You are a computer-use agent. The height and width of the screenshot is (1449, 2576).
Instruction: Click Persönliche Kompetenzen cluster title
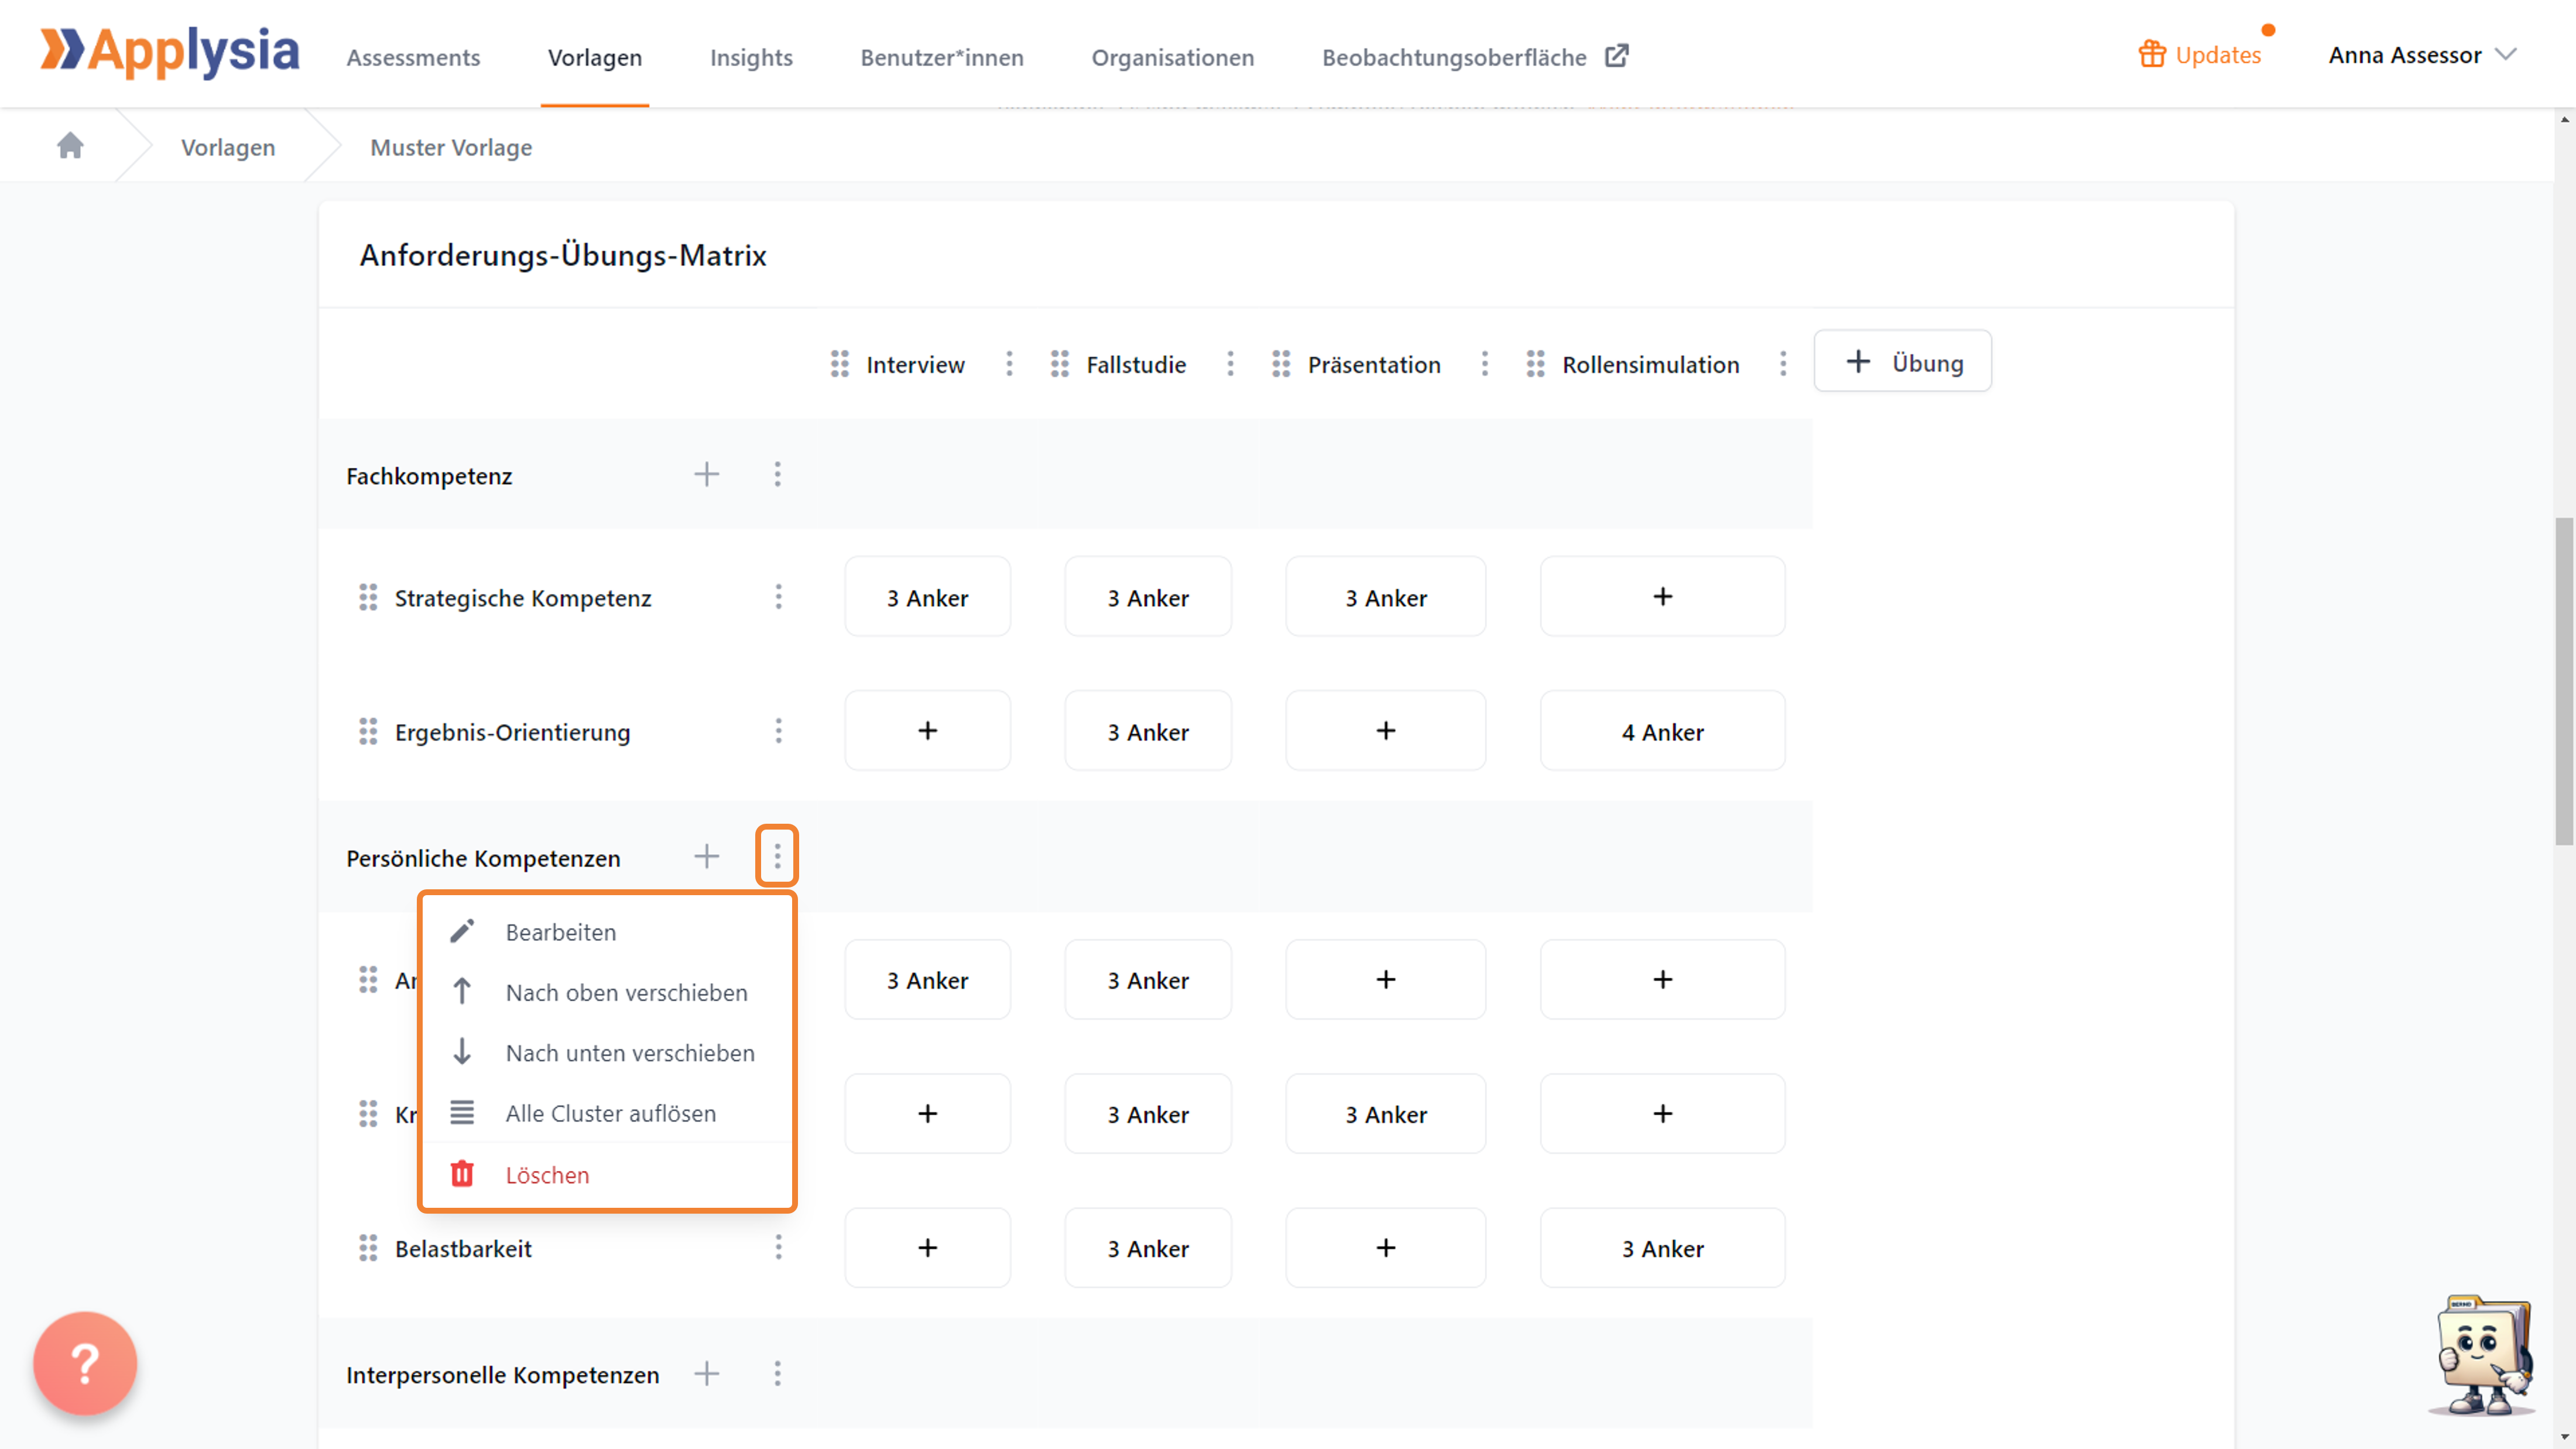click(x=483, y=858)
